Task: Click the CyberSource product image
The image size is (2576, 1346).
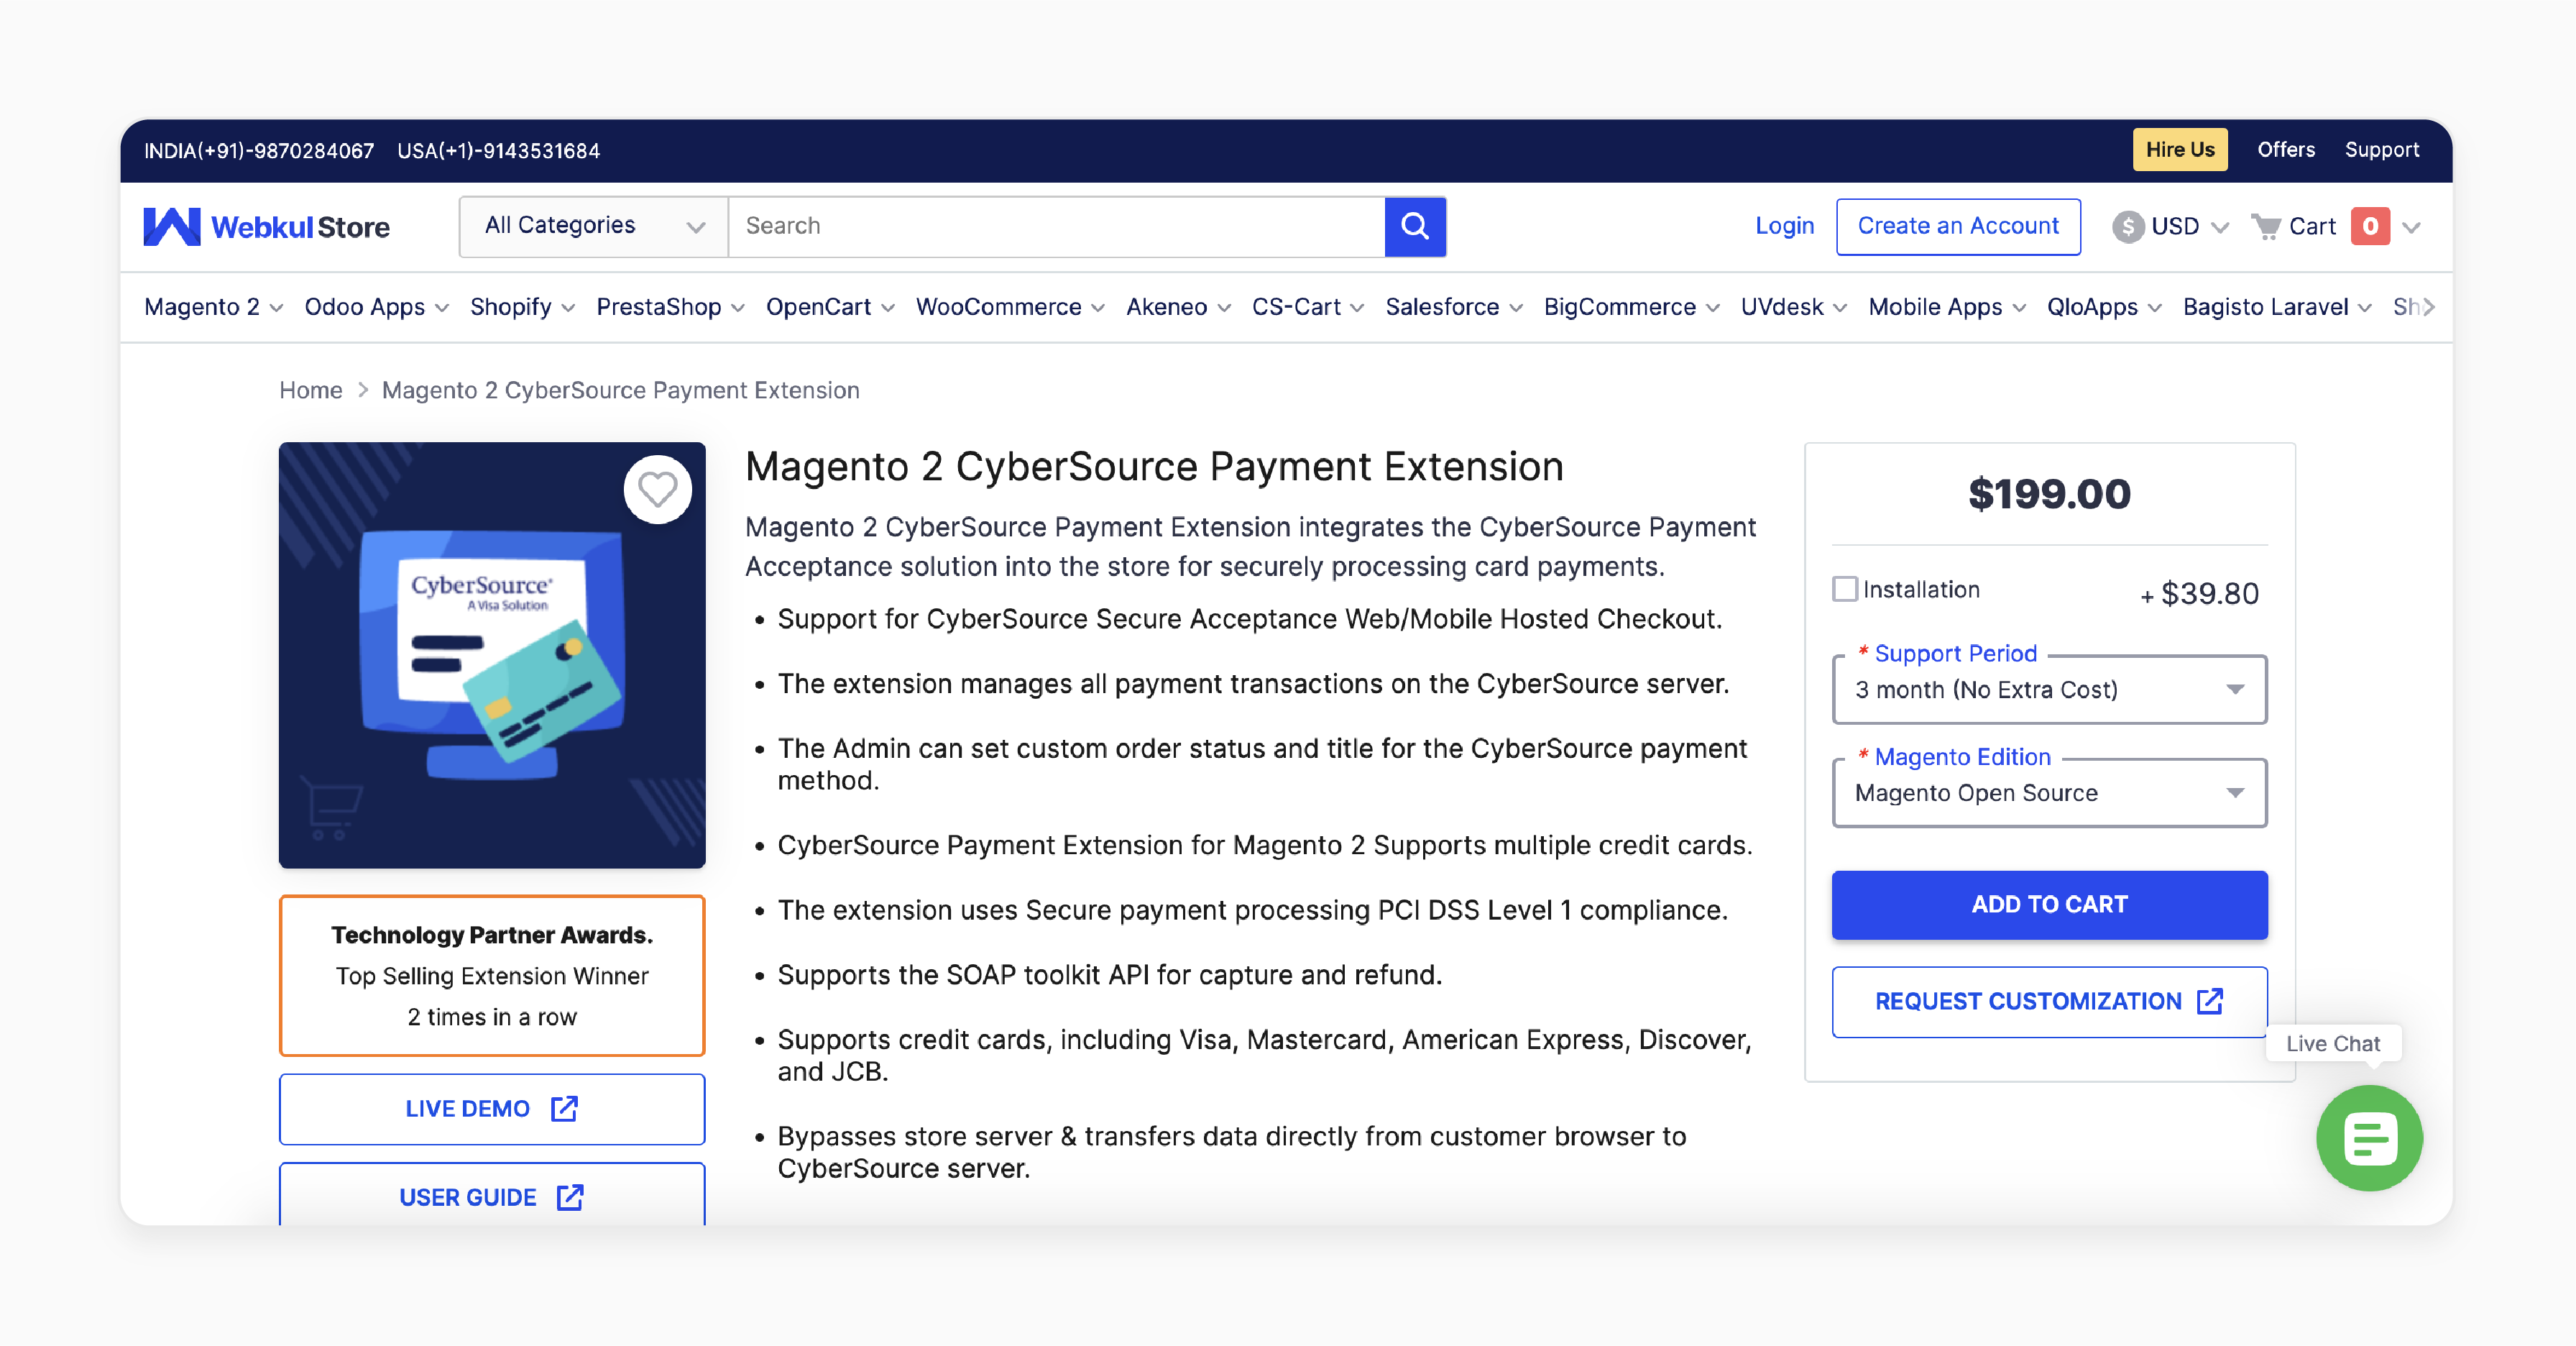Action: (x=491, y=655)
